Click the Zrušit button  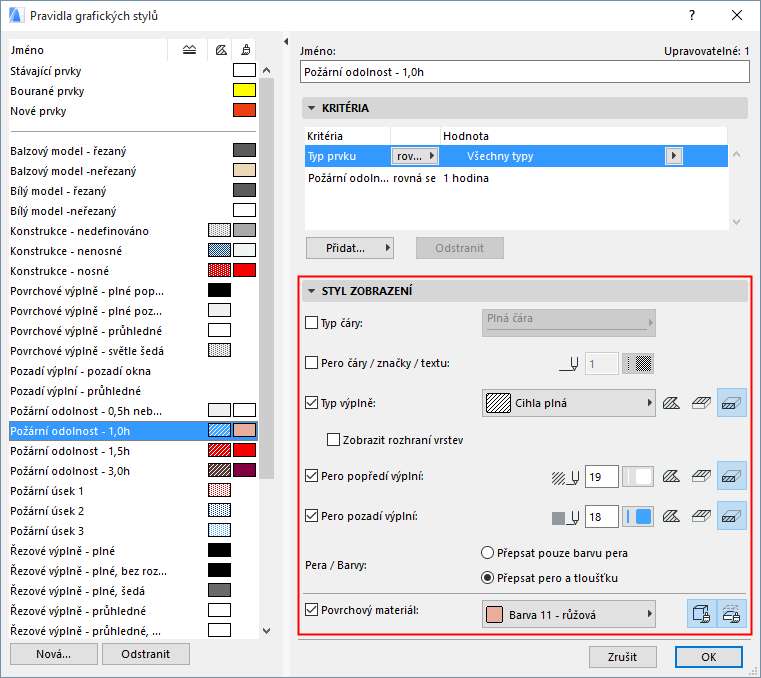[622, 657]
